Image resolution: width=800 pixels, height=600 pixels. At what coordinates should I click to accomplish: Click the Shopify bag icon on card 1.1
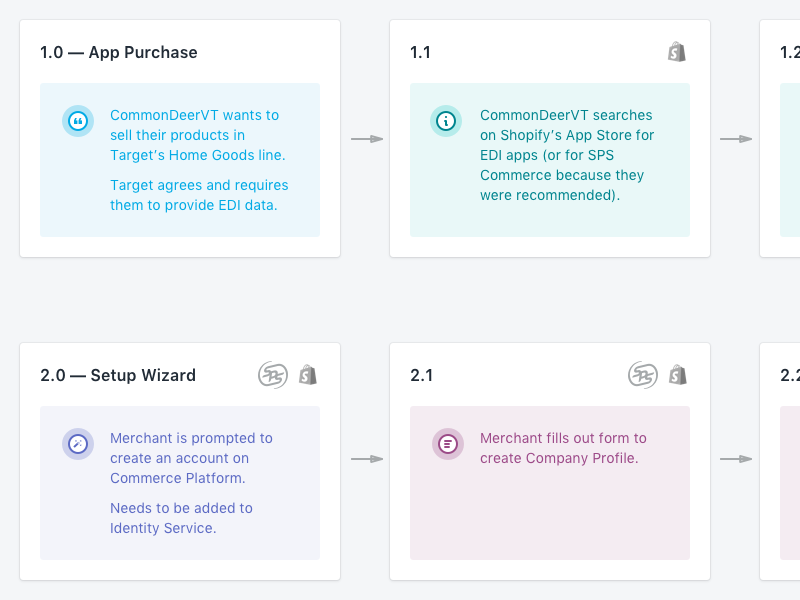(677, 52)
